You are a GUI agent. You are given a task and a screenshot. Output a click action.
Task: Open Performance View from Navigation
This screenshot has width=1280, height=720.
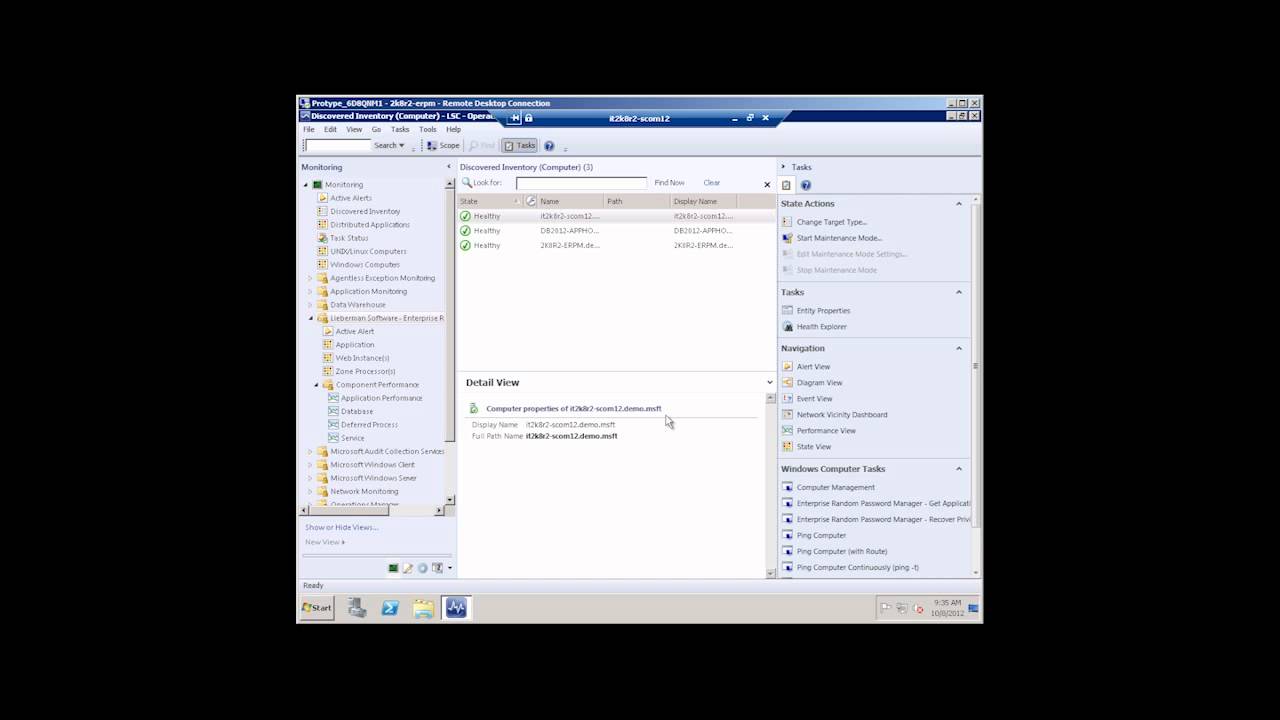point(826,431)
